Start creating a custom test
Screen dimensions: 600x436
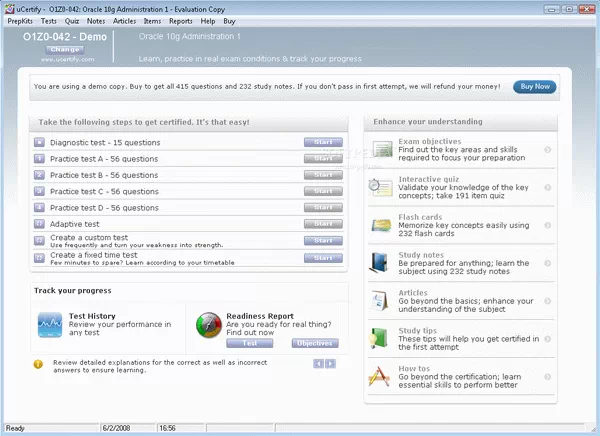tap(323, 240)
